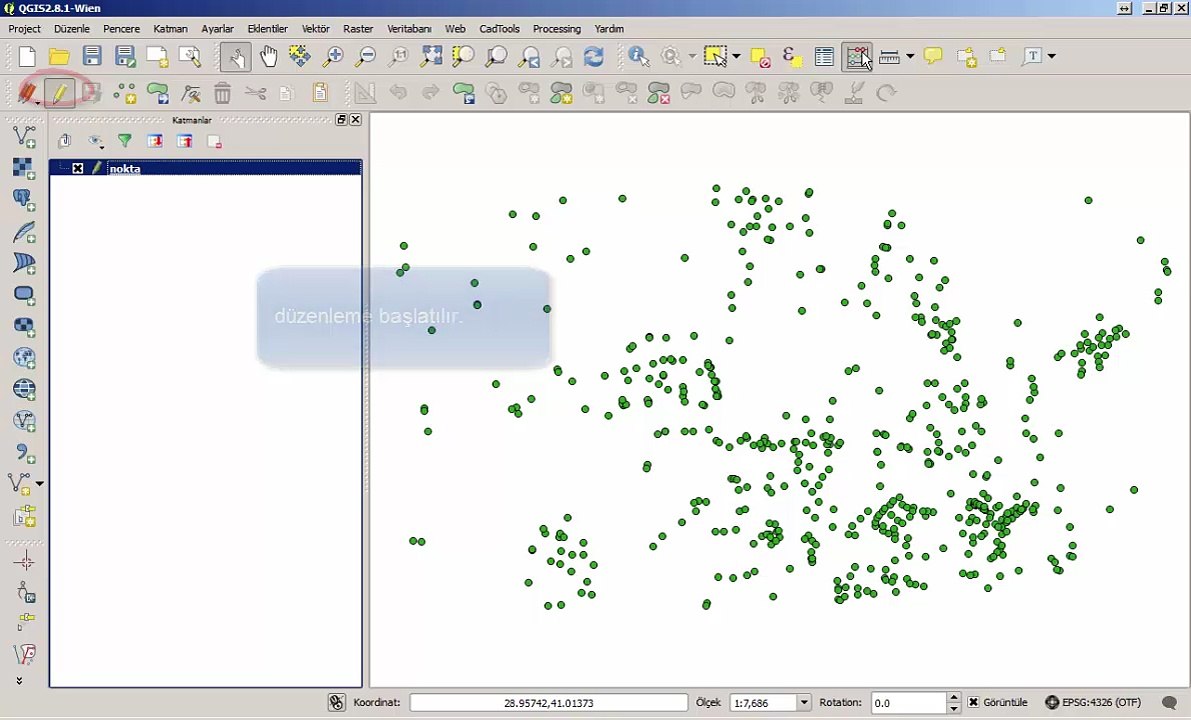Select the Zoom In magnifier tool

[x=333, y=56]
